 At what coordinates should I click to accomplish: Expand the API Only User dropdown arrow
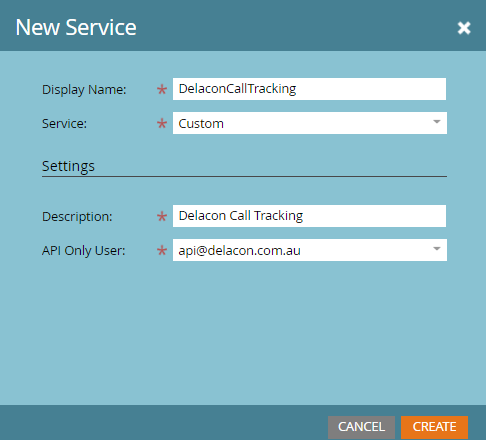point(437,249)
